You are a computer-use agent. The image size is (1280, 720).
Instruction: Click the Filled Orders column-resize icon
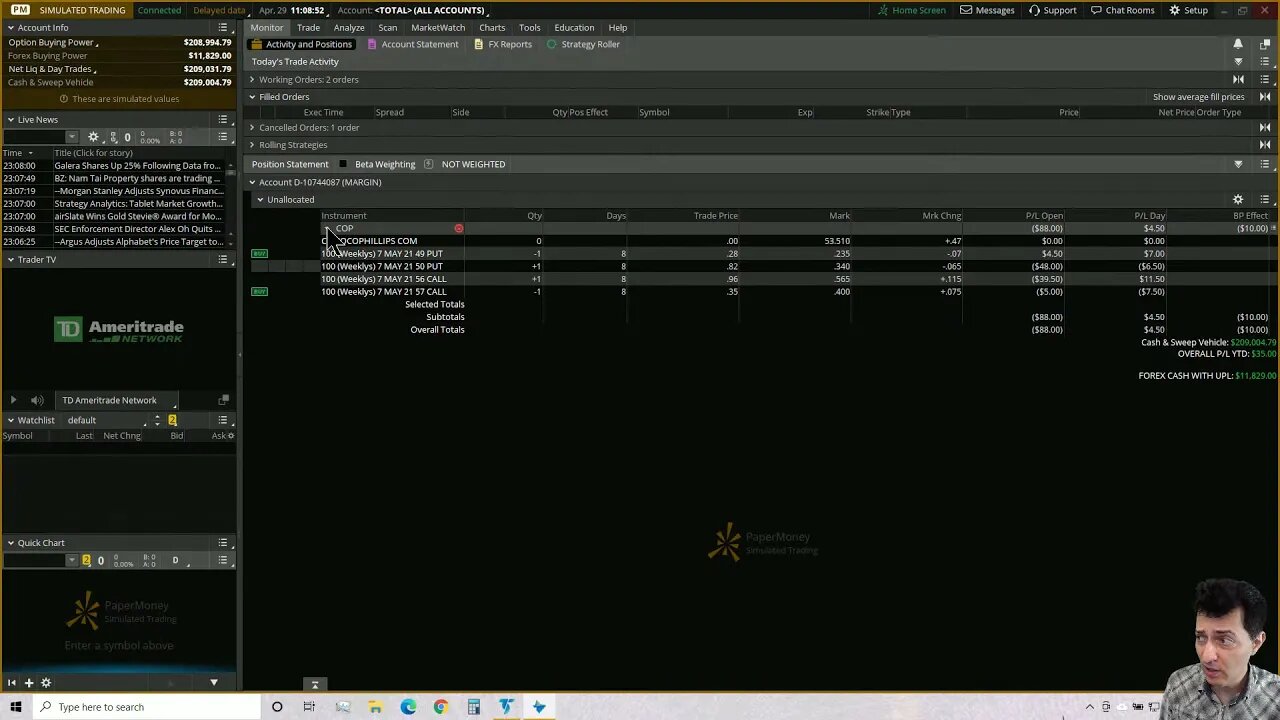coord(1264,97)
